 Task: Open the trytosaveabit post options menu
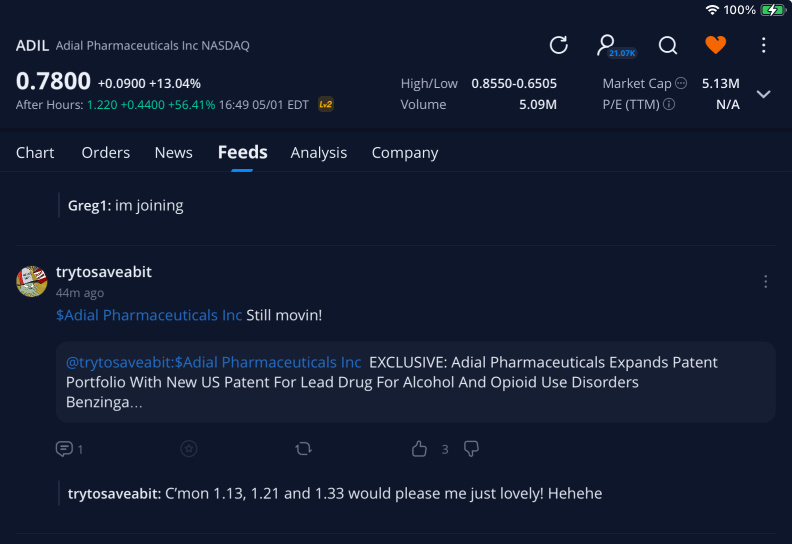766,281
